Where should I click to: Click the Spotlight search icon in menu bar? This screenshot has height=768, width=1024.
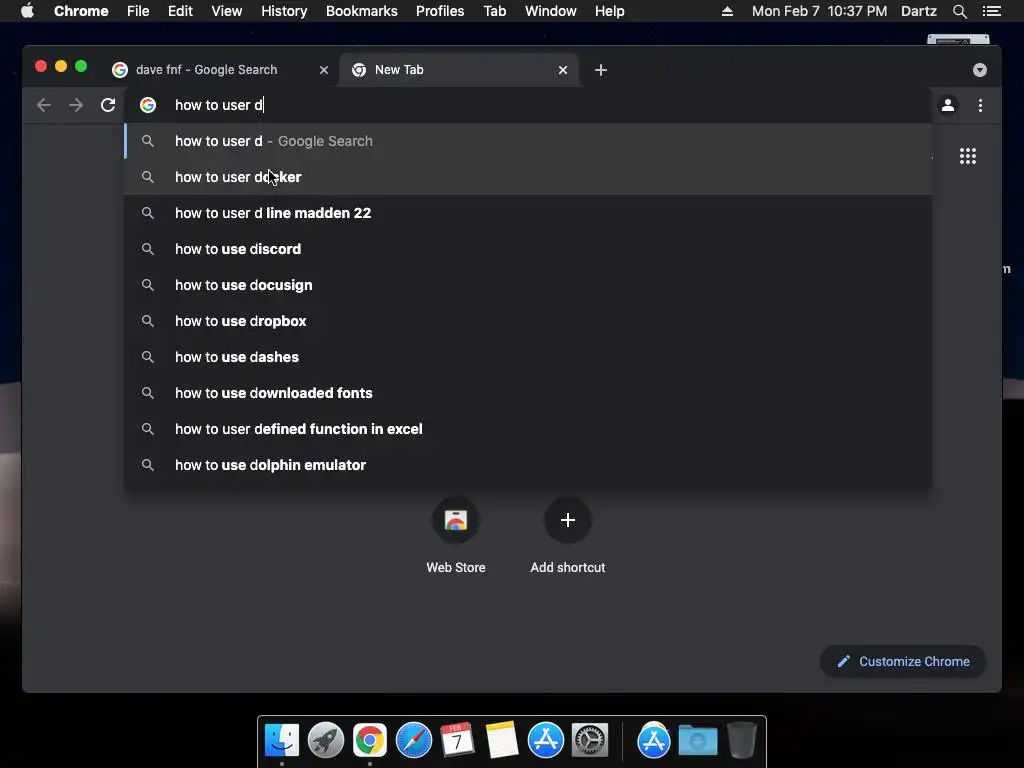[959, 11]
